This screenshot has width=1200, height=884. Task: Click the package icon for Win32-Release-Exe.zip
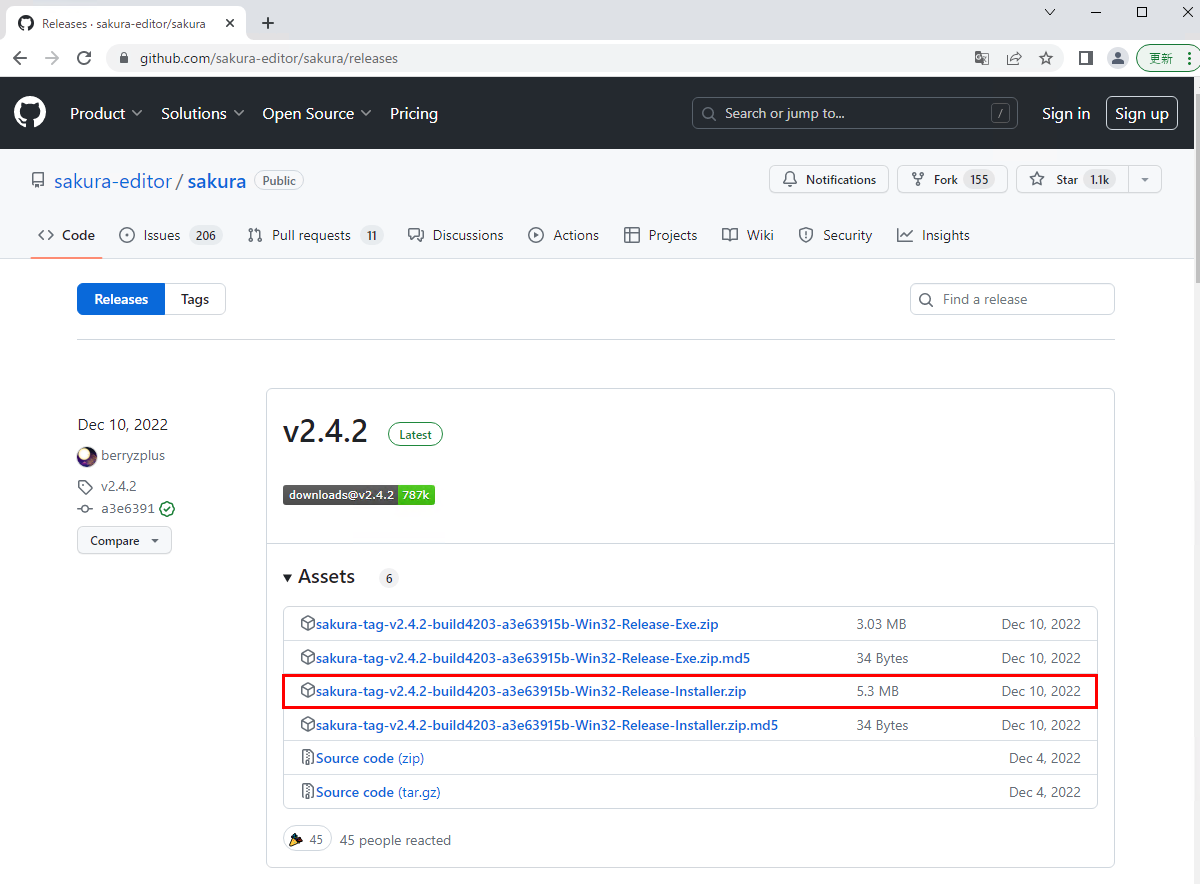click(308, 624)
